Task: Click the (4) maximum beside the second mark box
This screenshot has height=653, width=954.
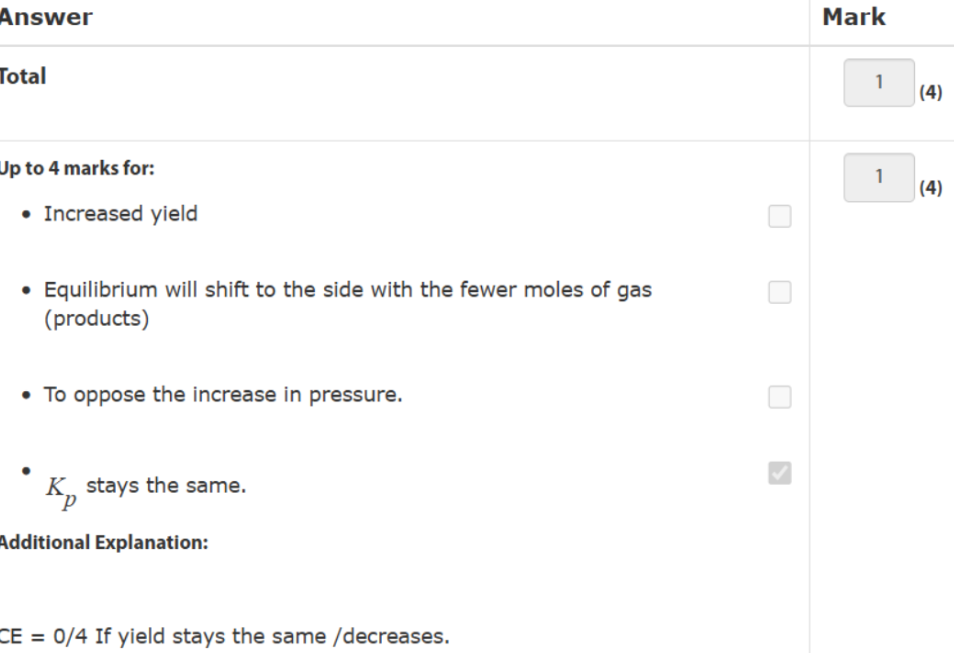Action: (929, 190)
